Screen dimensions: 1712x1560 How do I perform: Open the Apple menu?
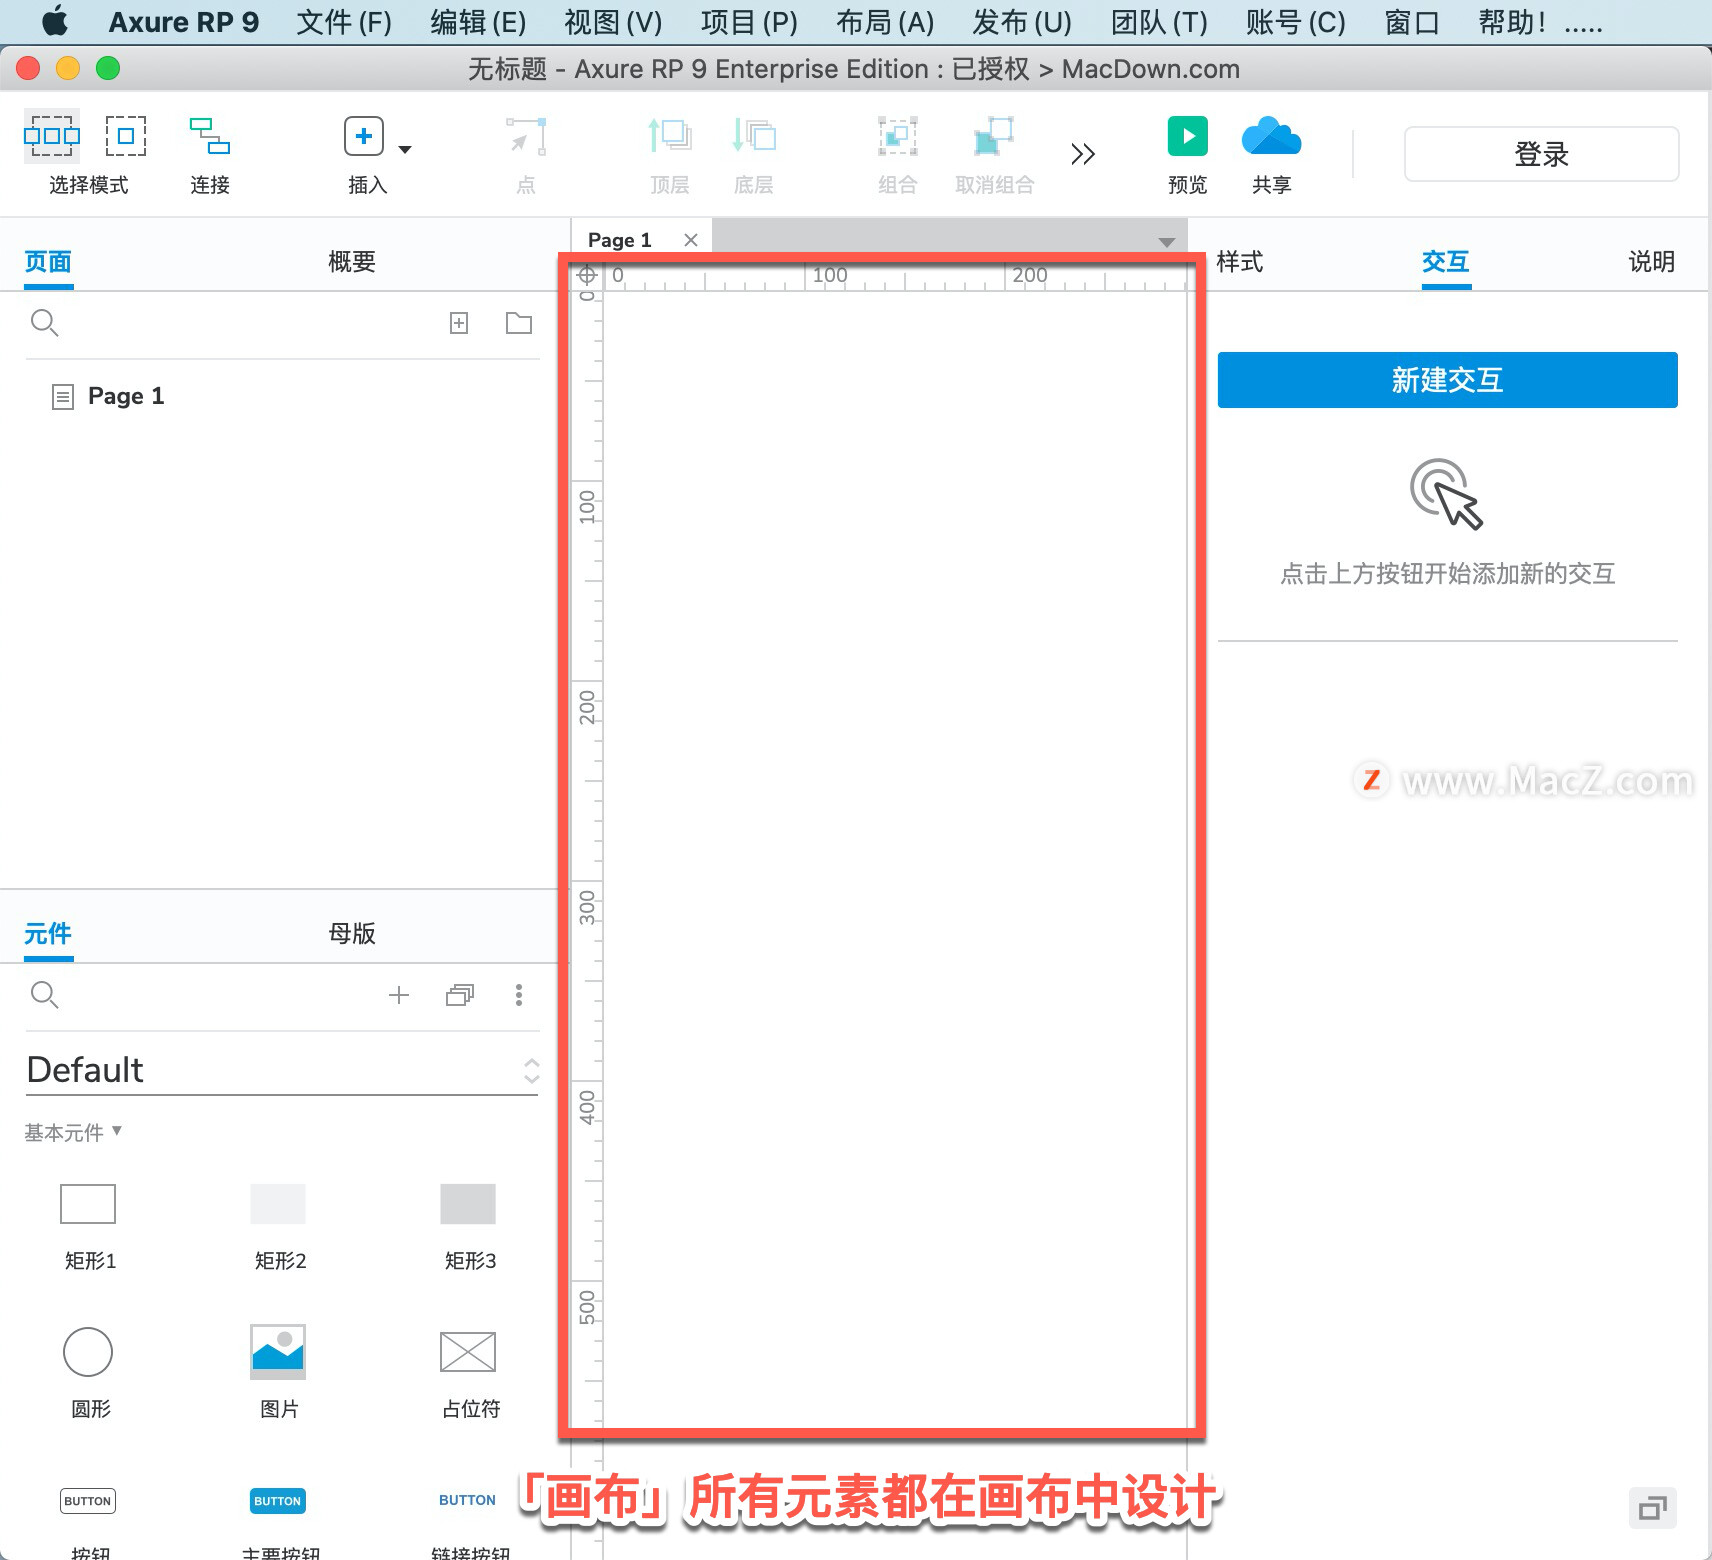click(56, 21)
